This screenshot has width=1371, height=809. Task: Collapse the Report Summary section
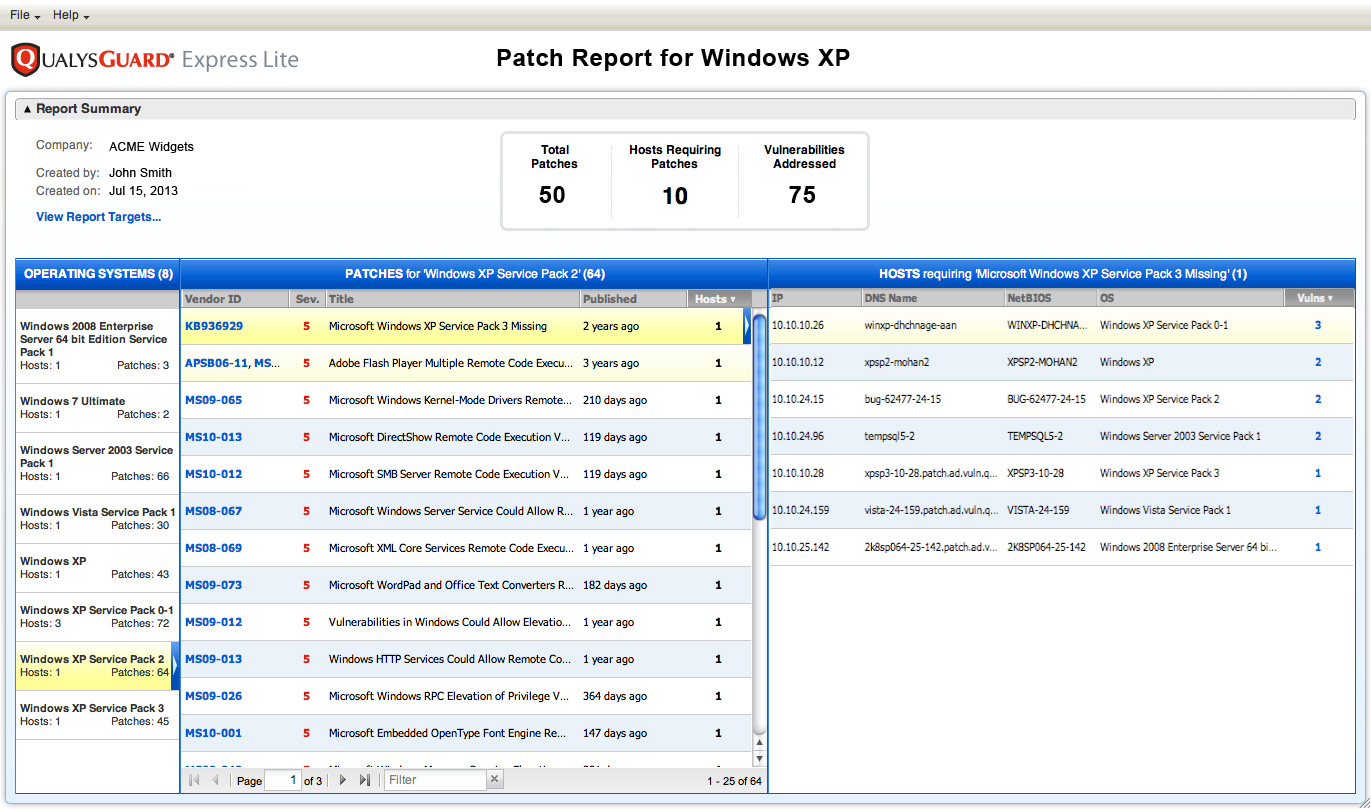click(28, 109)
